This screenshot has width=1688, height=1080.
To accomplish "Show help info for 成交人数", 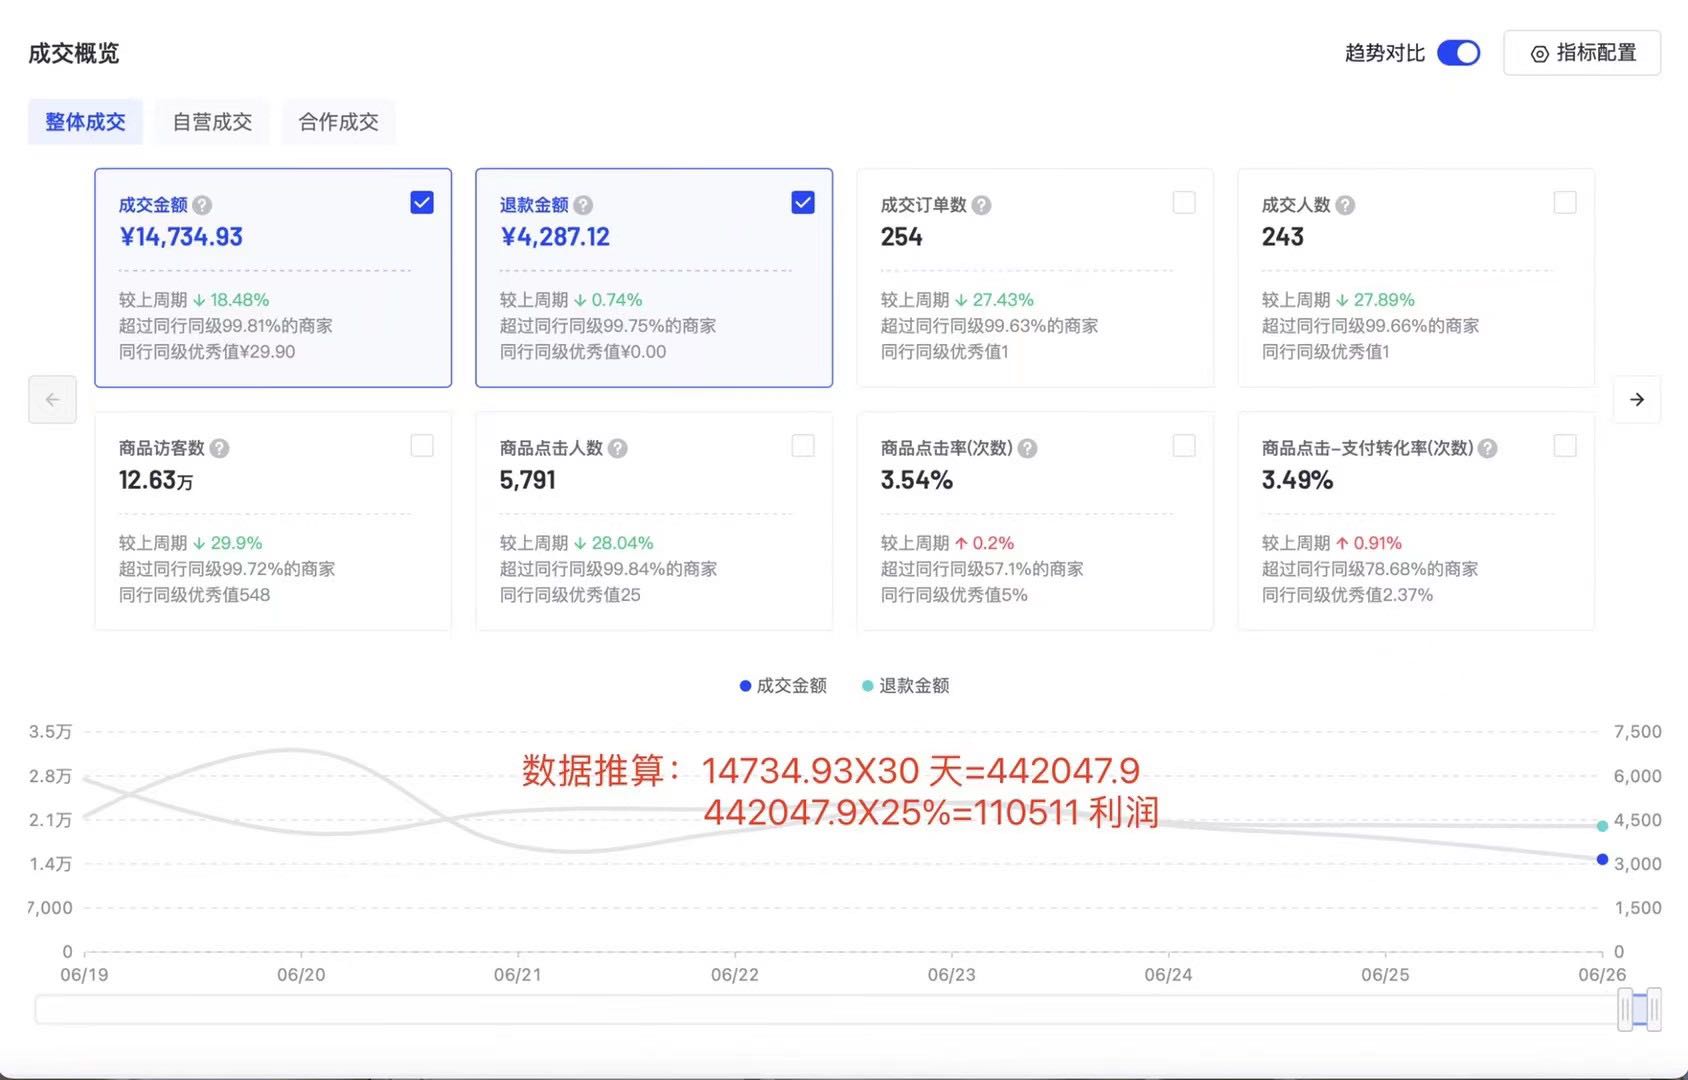I will pyautogui.click(x=1345, y=205).
